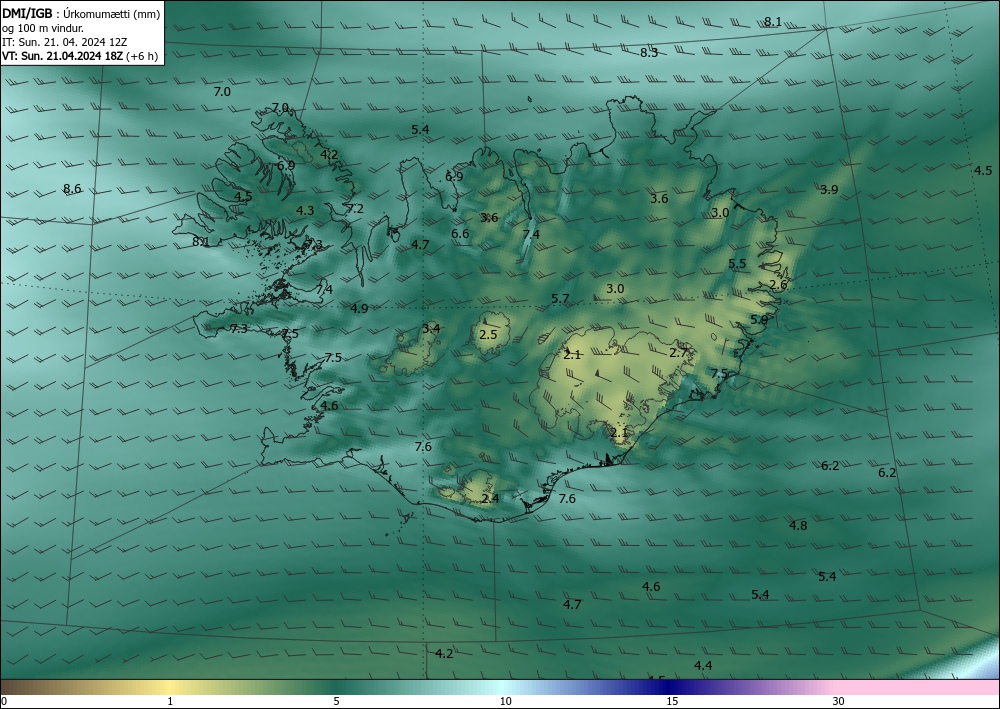Click the legend tick label 1
The image size is (1000, 709).
pyautogui.click(x=170, y=702)
